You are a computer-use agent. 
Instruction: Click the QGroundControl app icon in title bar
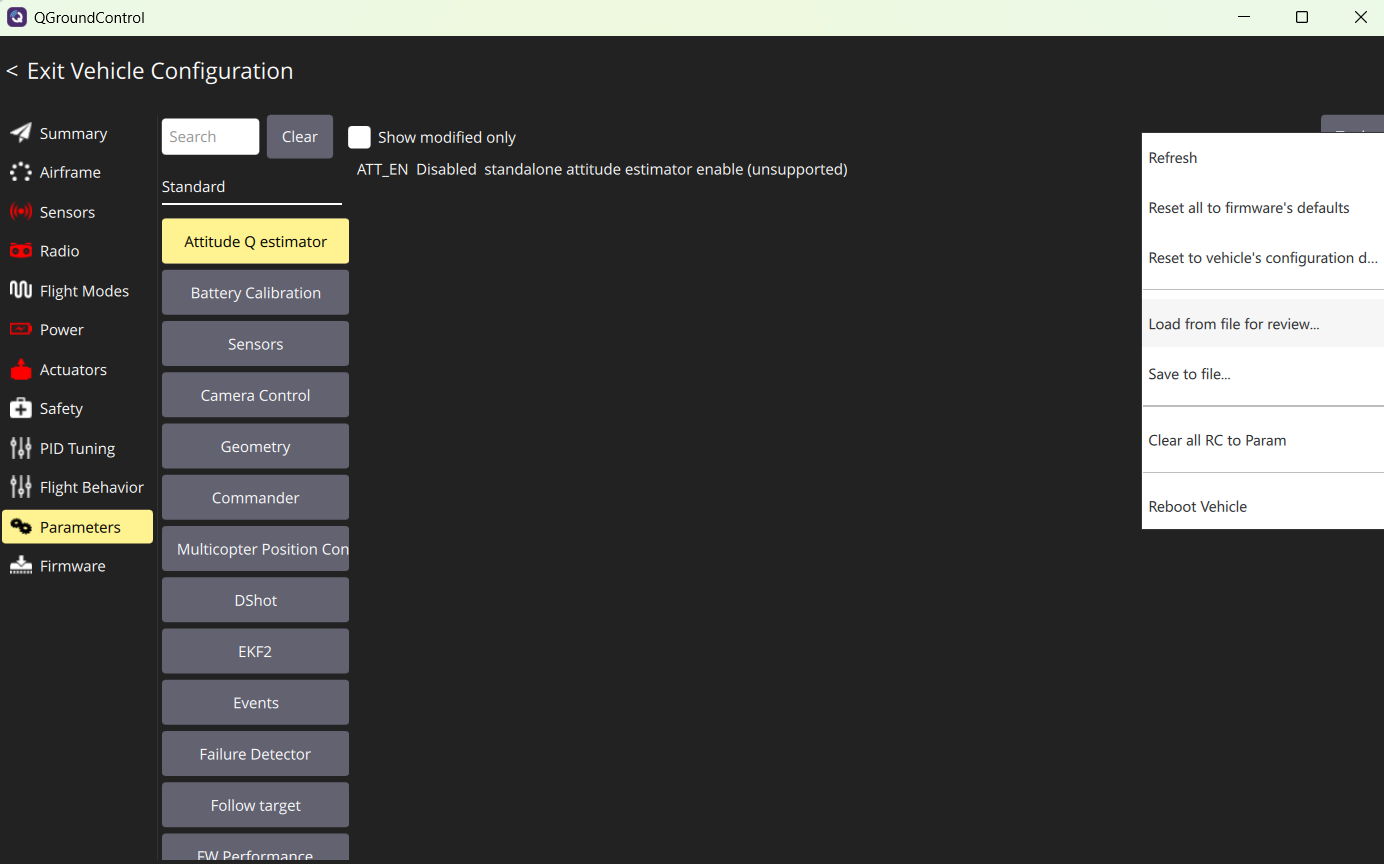(17, 17)
